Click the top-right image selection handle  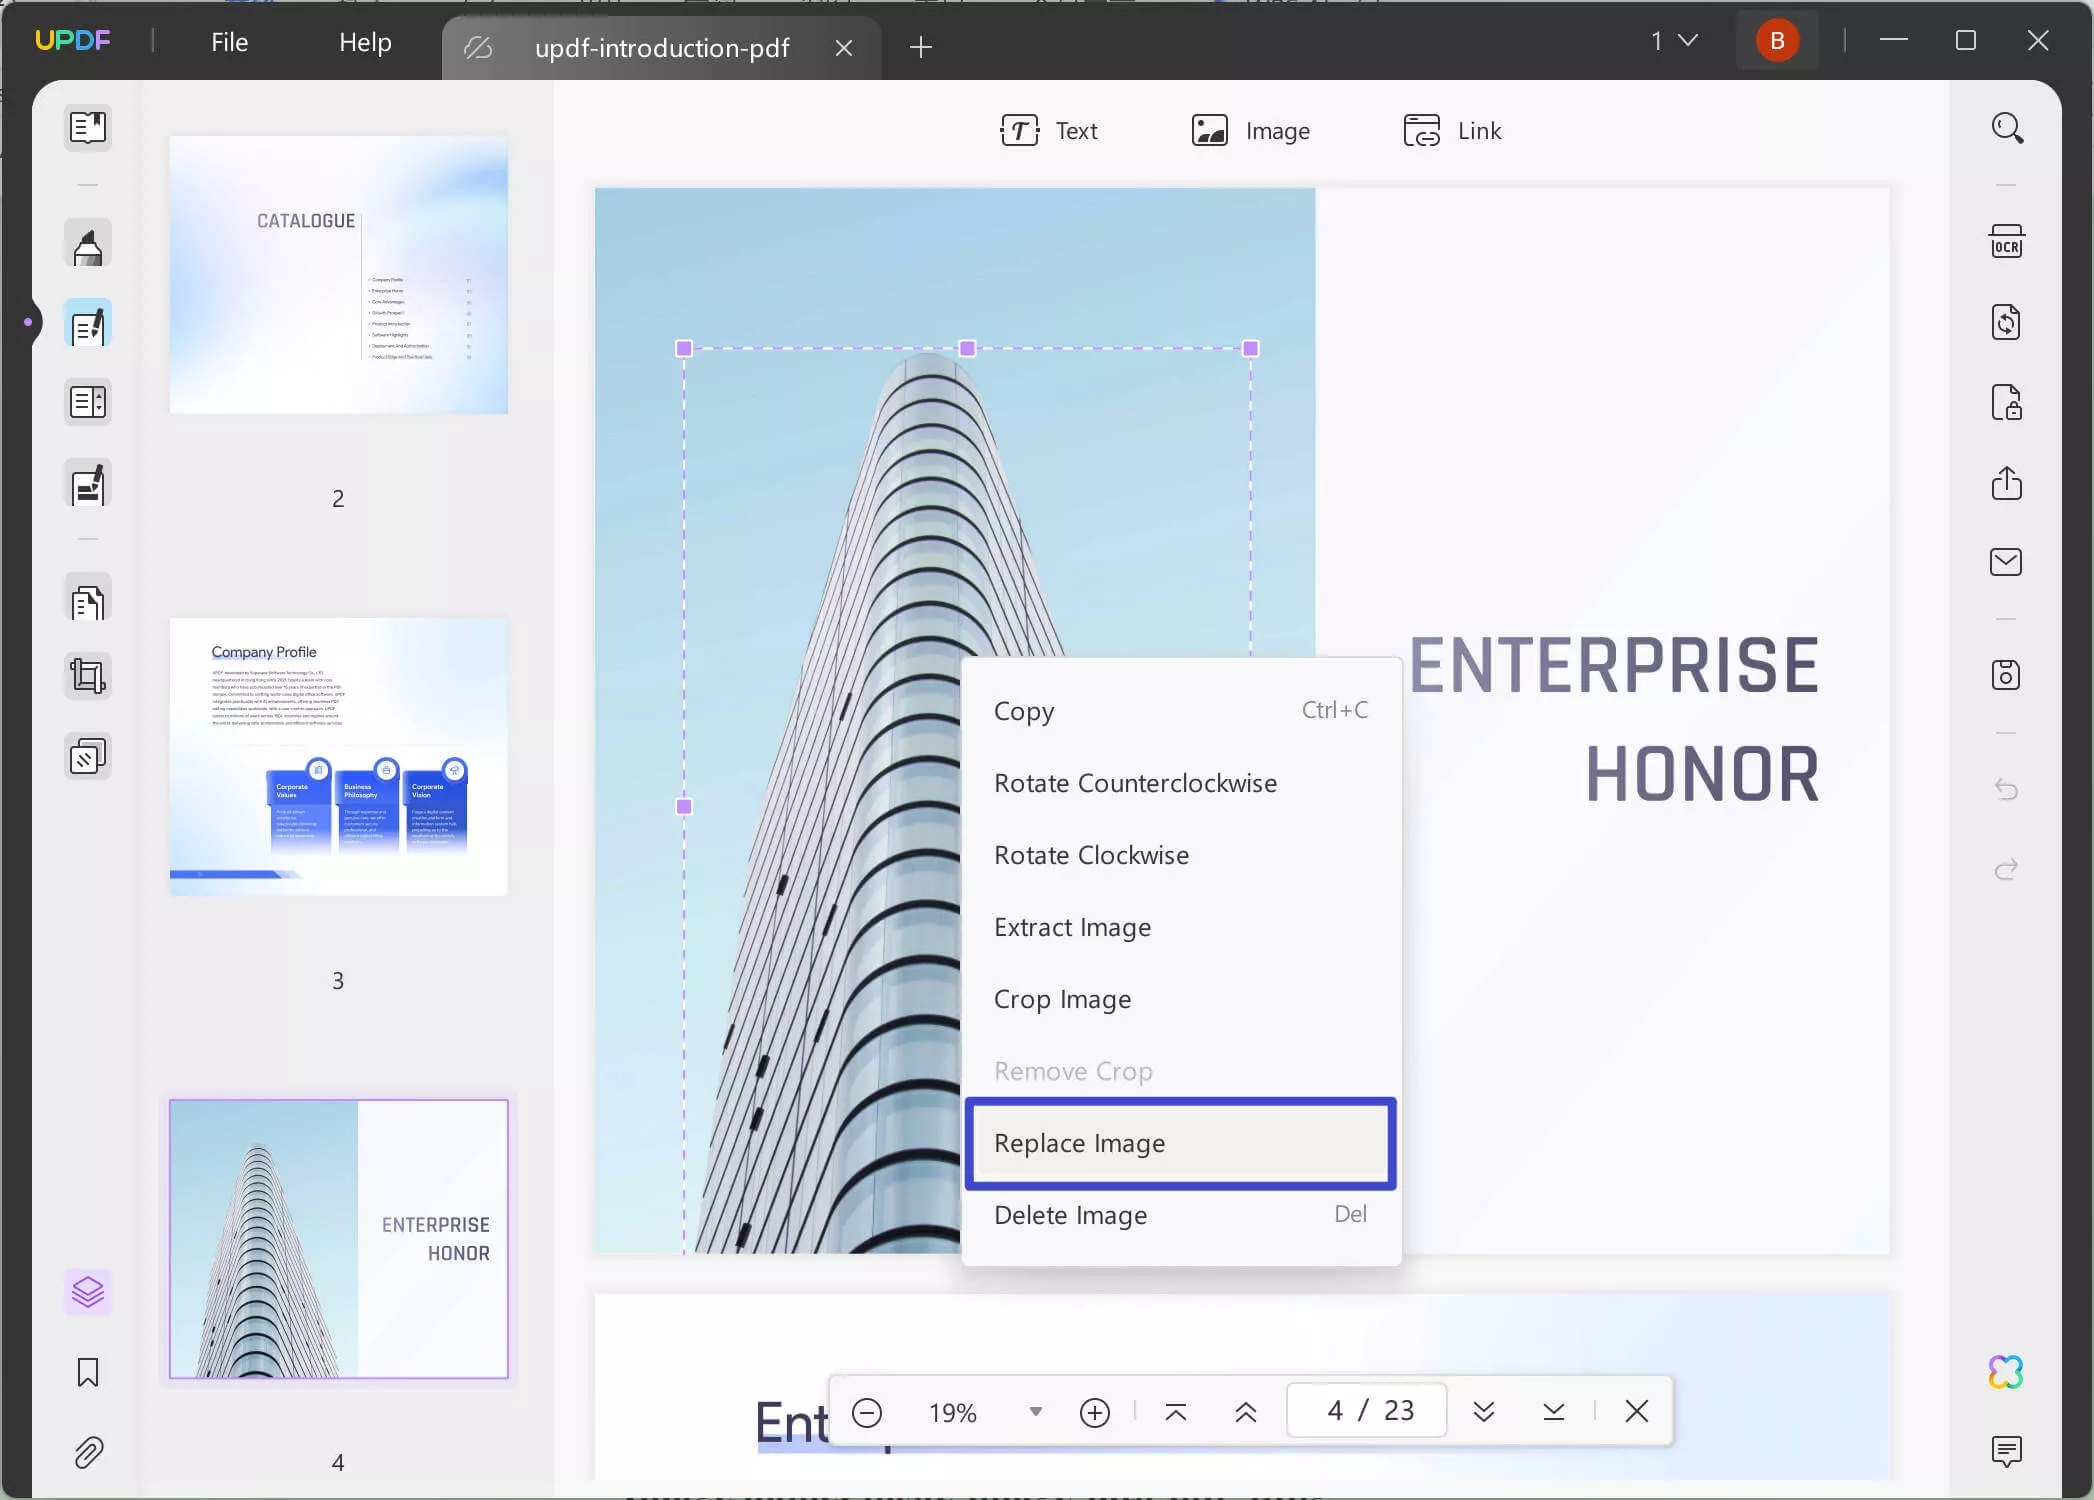[x=1250, y=348]
